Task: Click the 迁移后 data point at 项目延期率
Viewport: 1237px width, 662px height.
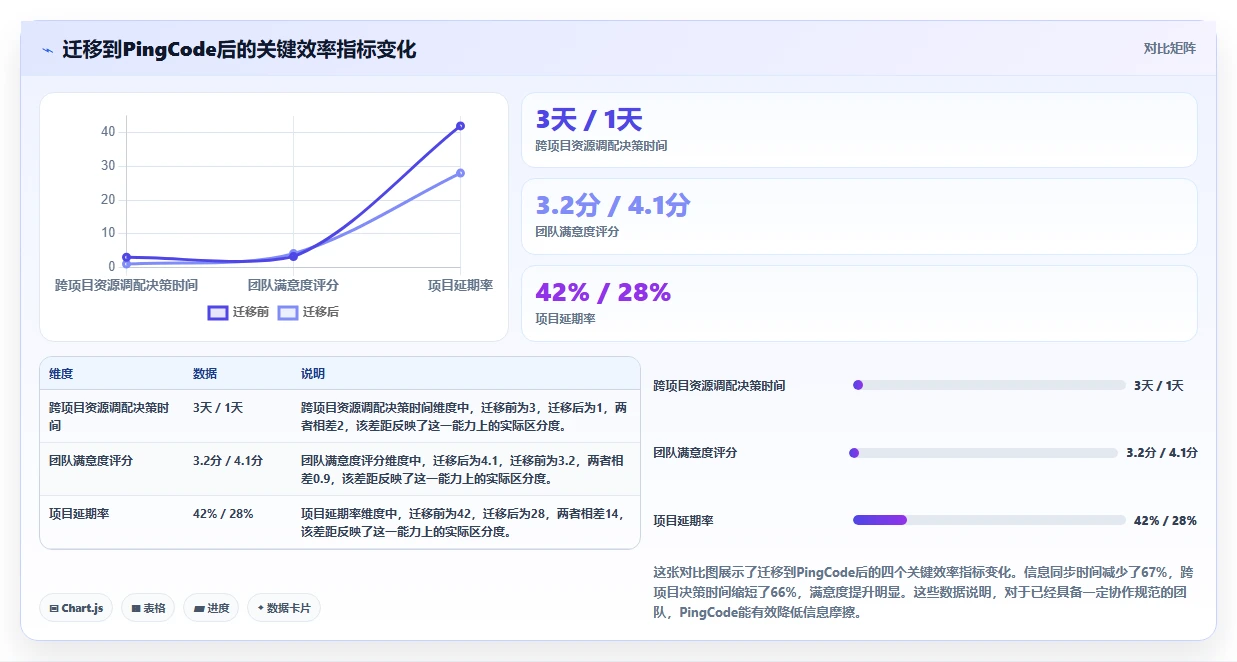Action: pos(460,173)
